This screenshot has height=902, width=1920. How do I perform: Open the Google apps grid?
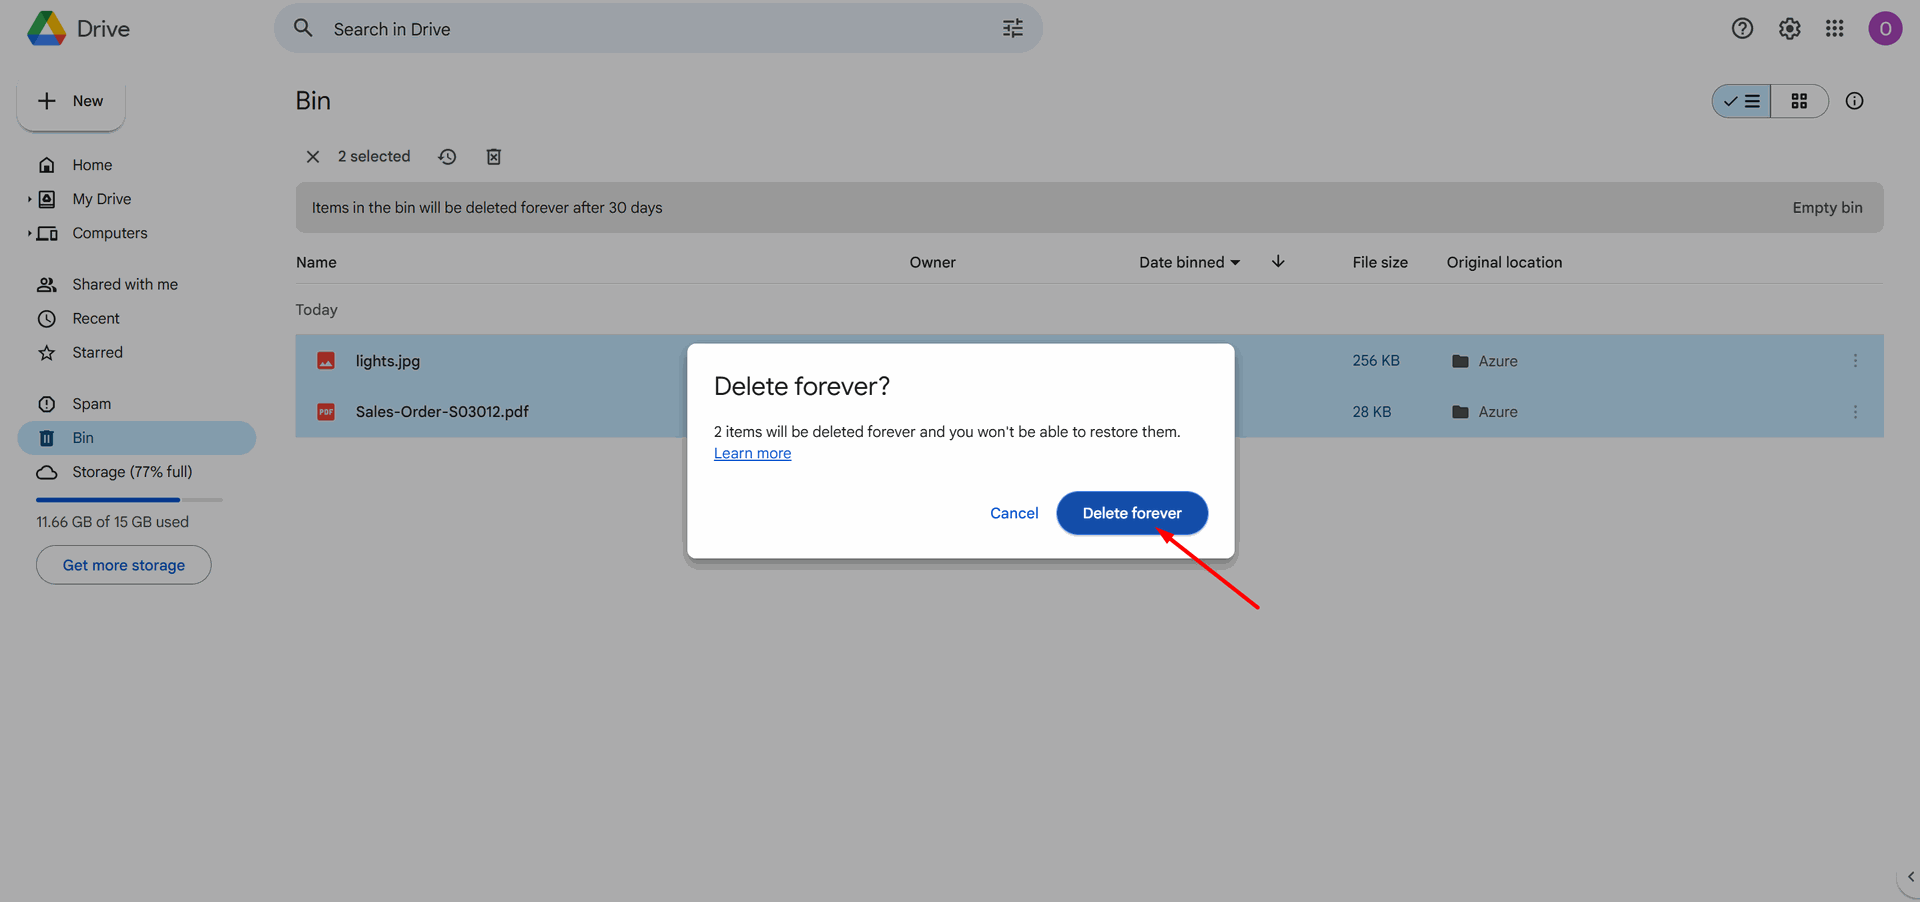[x=1834, y=29]
